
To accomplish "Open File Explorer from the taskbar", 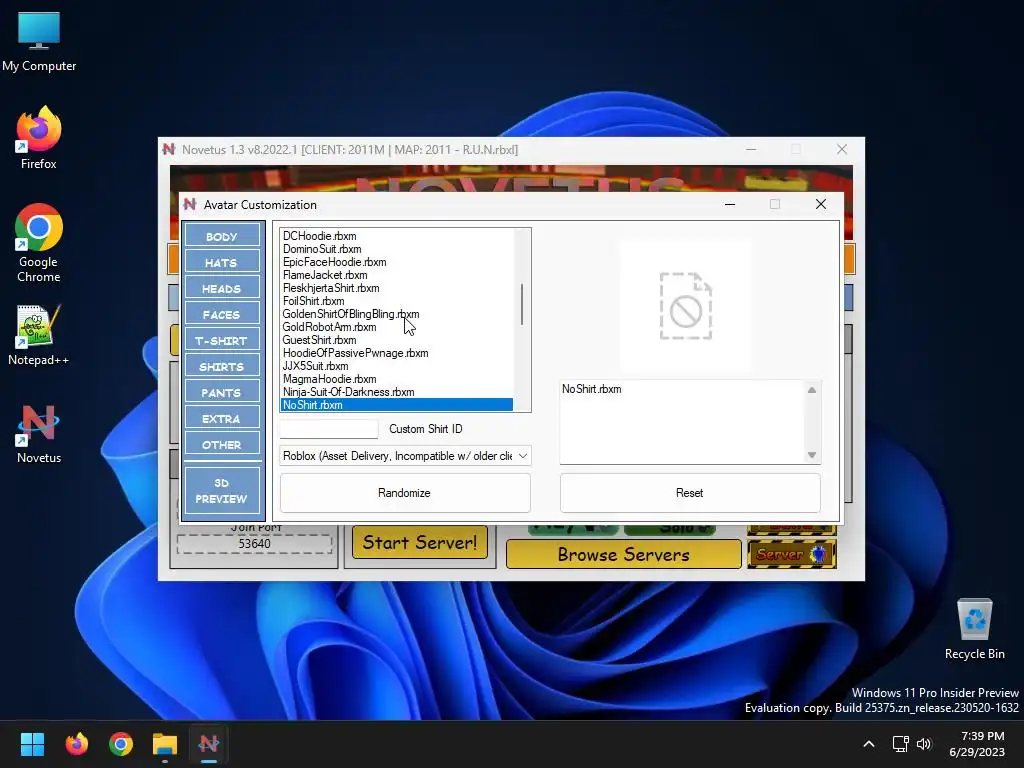I will pyautogui.click(x=165, y=744).
